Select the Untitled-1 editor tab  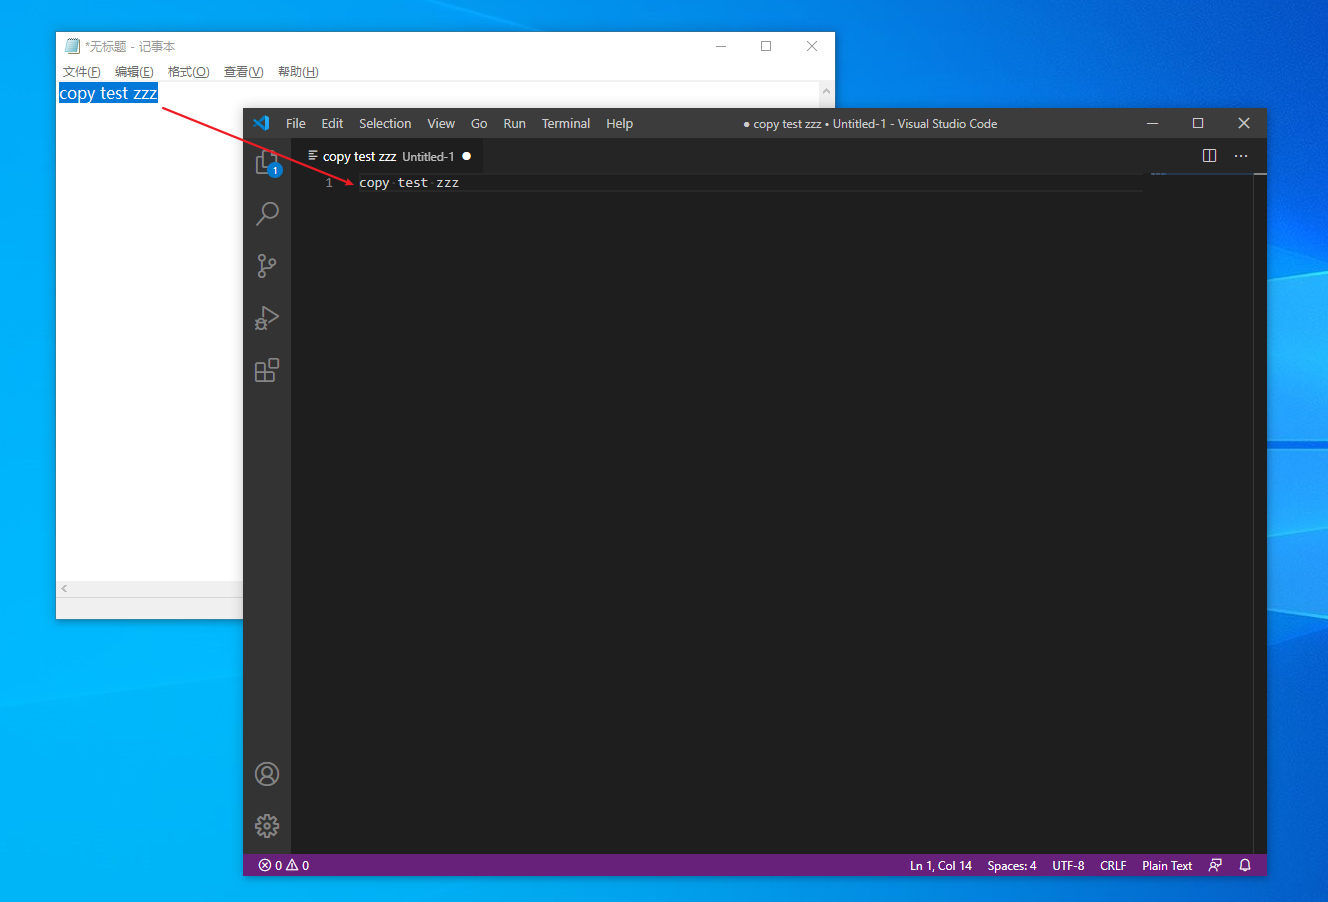tap(387, 156)
